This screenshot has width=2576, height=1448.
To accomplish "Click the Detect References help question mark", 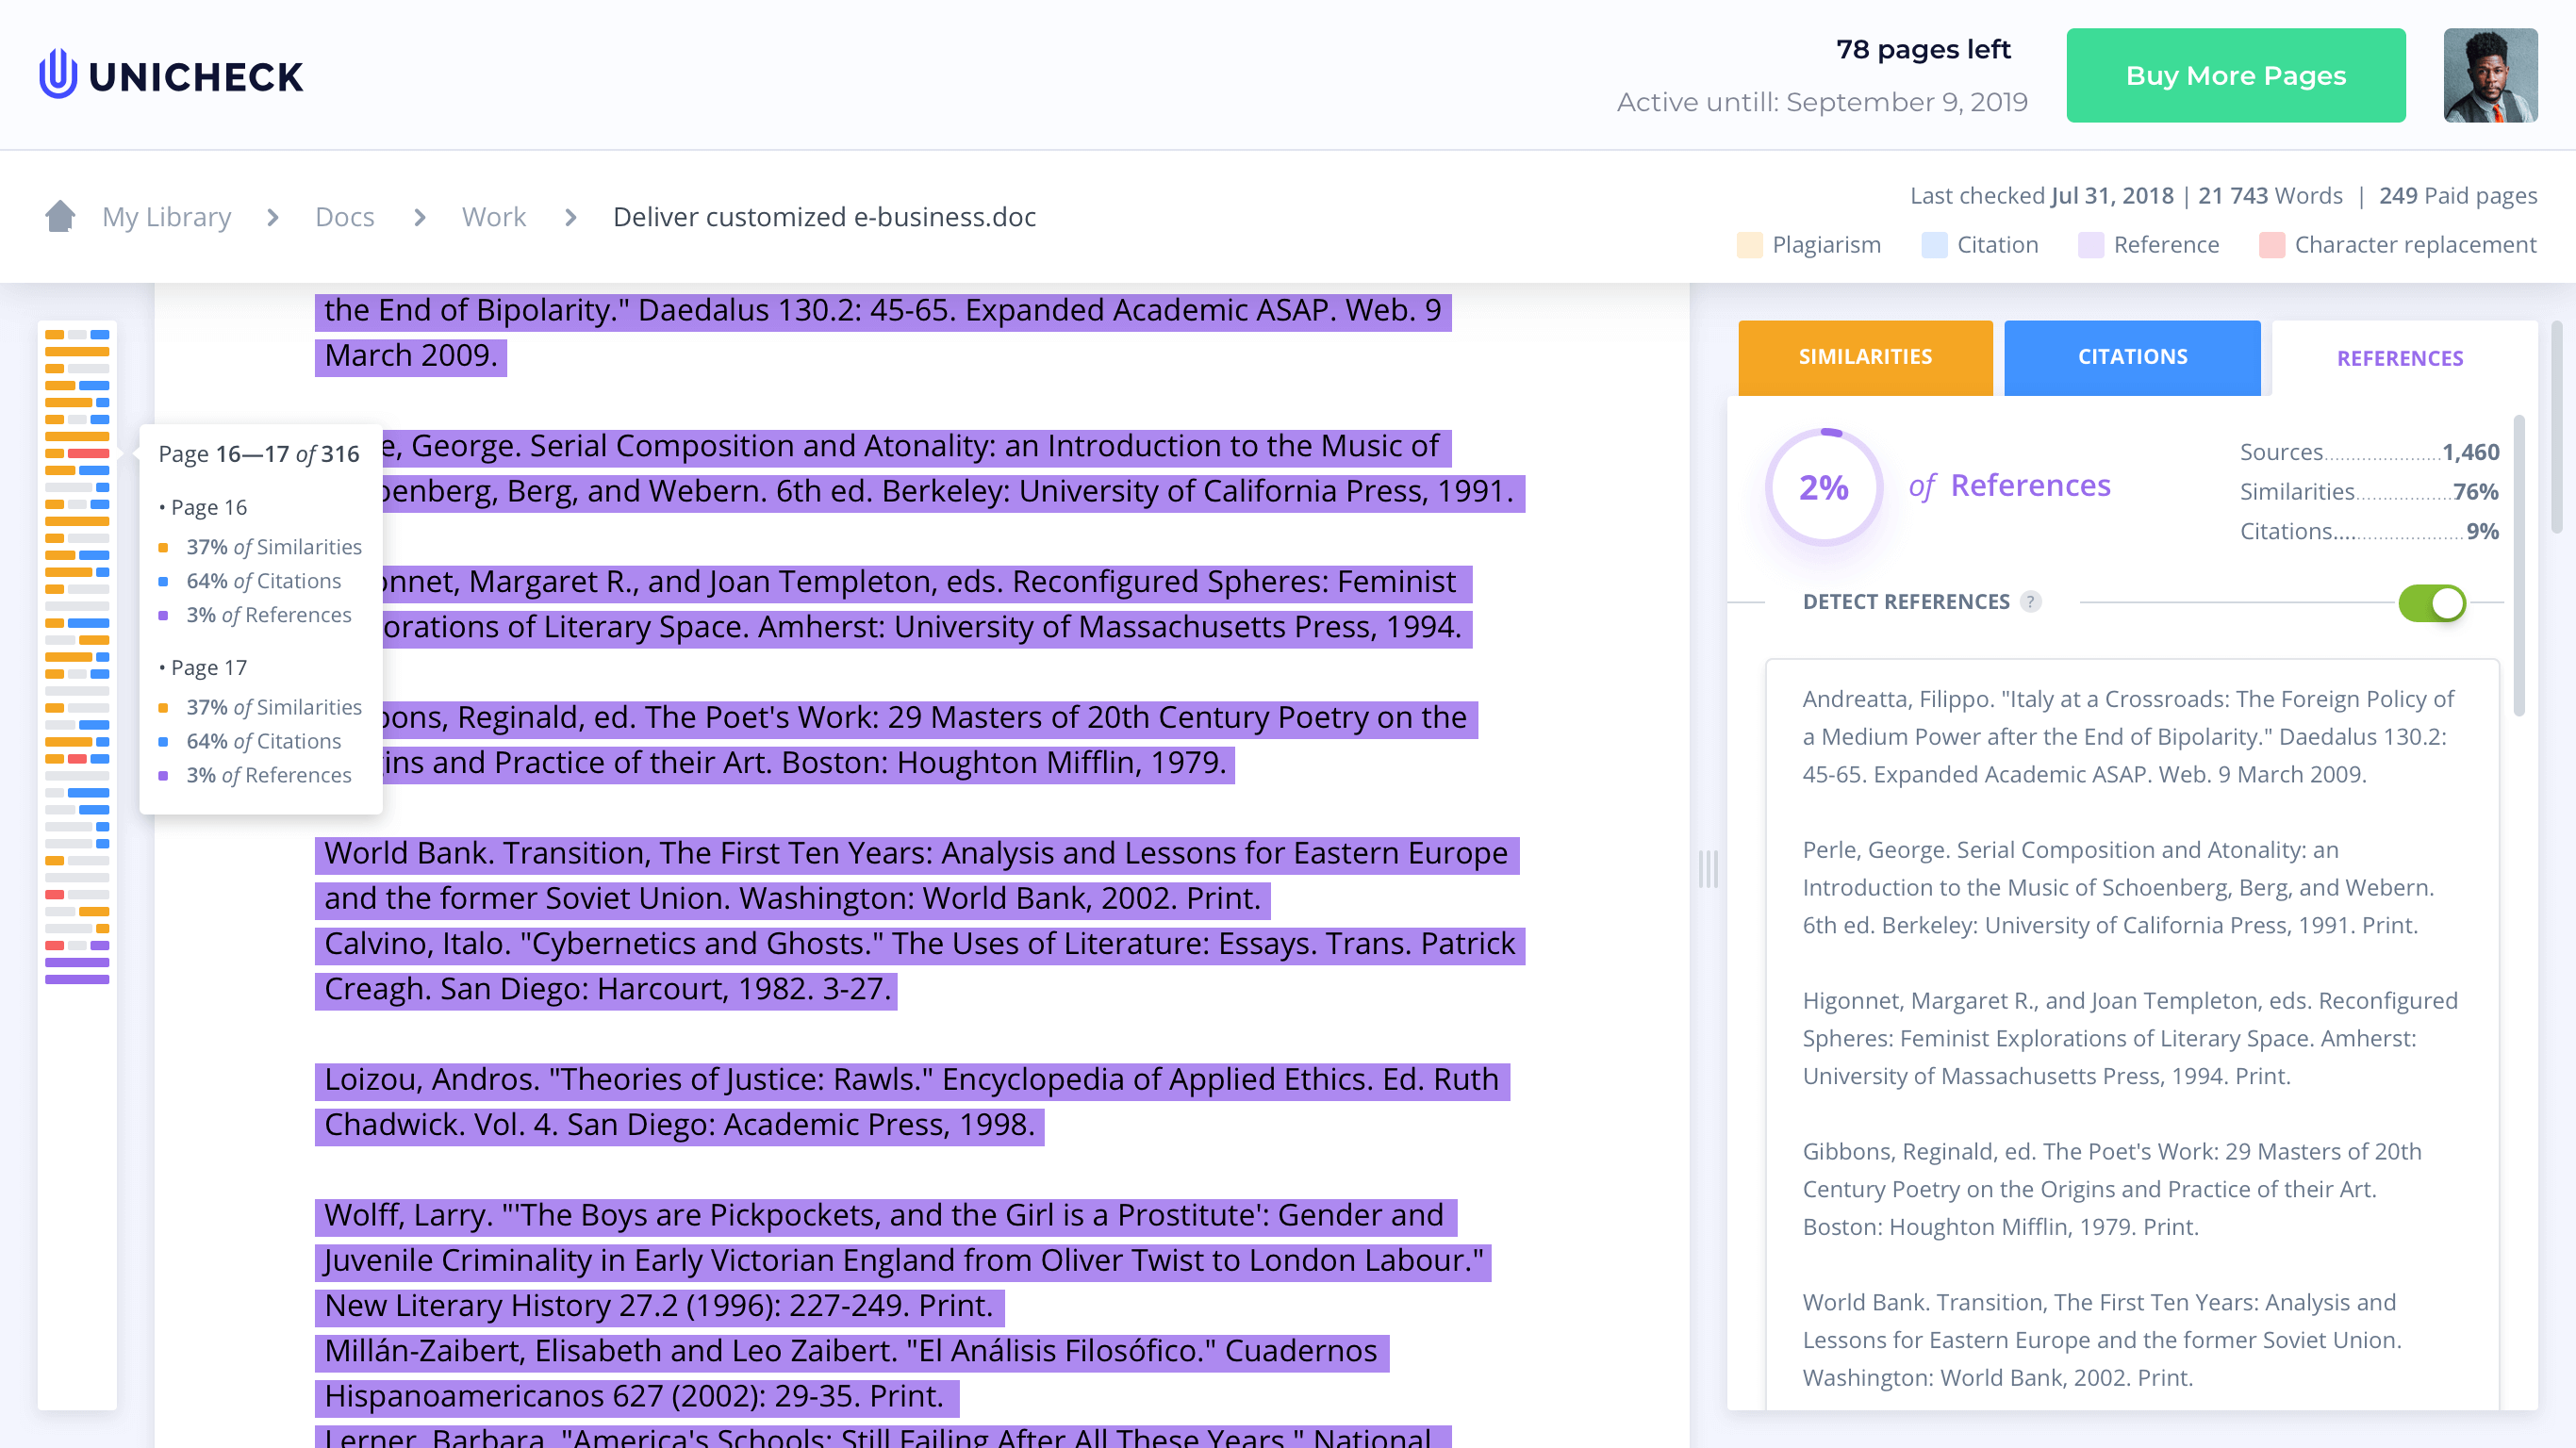I will (2030, 601).
